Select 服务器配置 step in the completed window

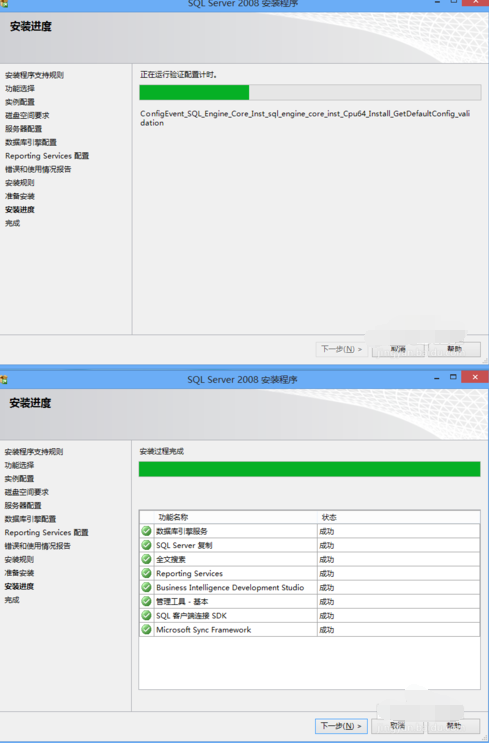click(23, 506)
